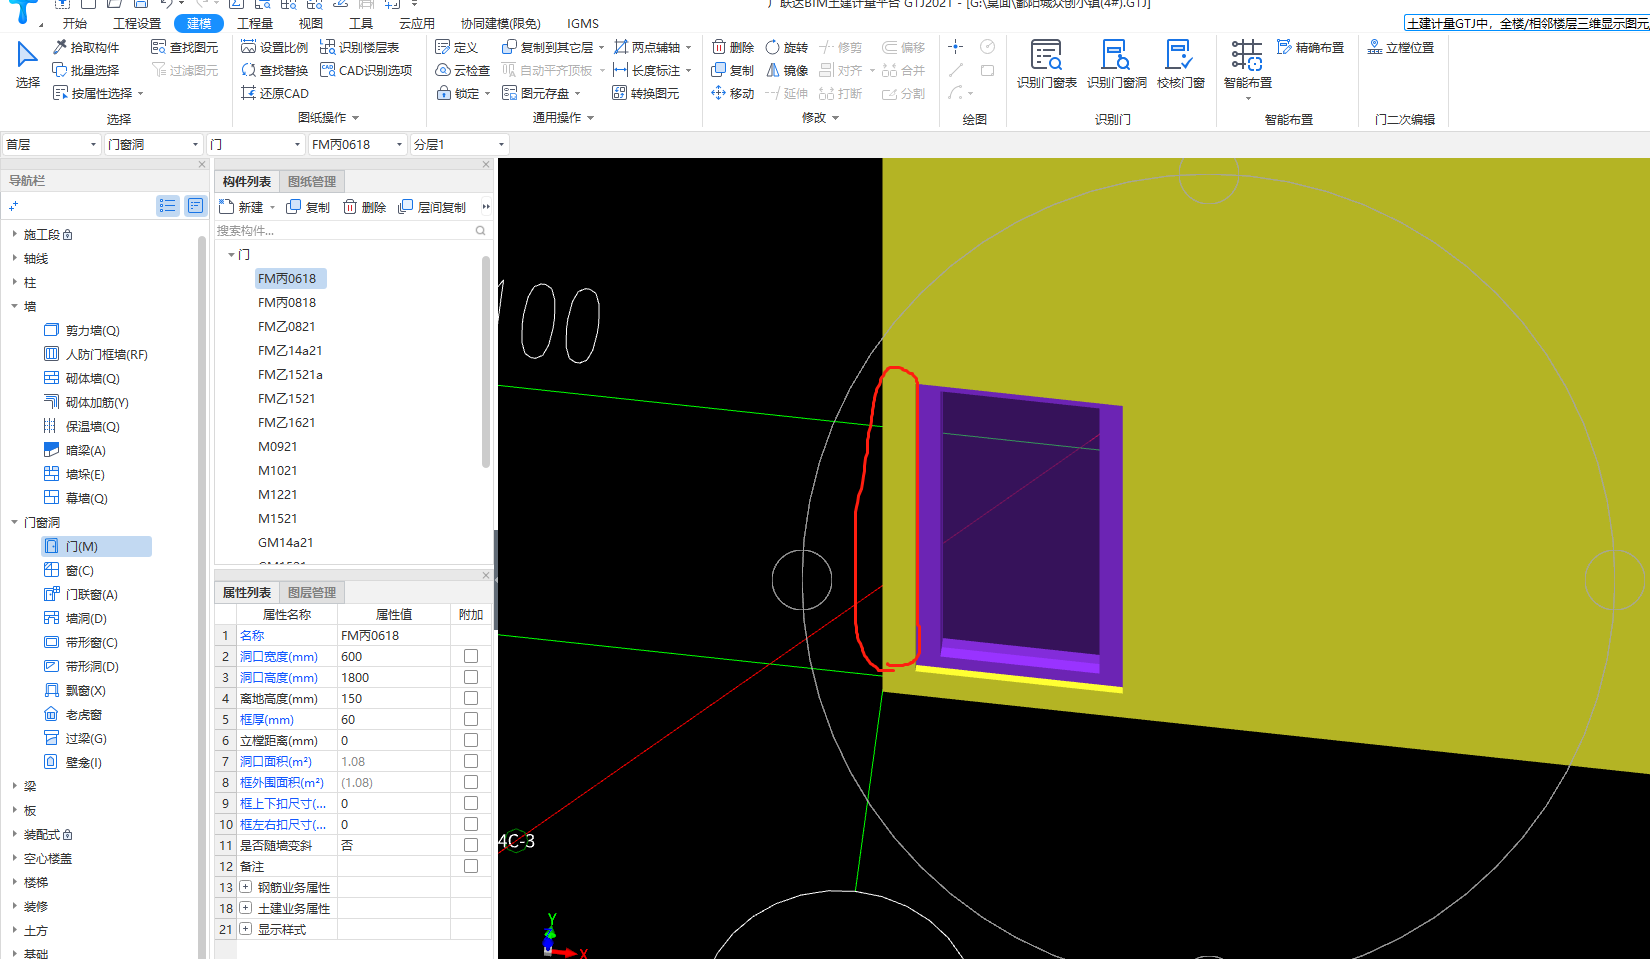Click the 删除 delete tool in ribbon

pos(733,47)
